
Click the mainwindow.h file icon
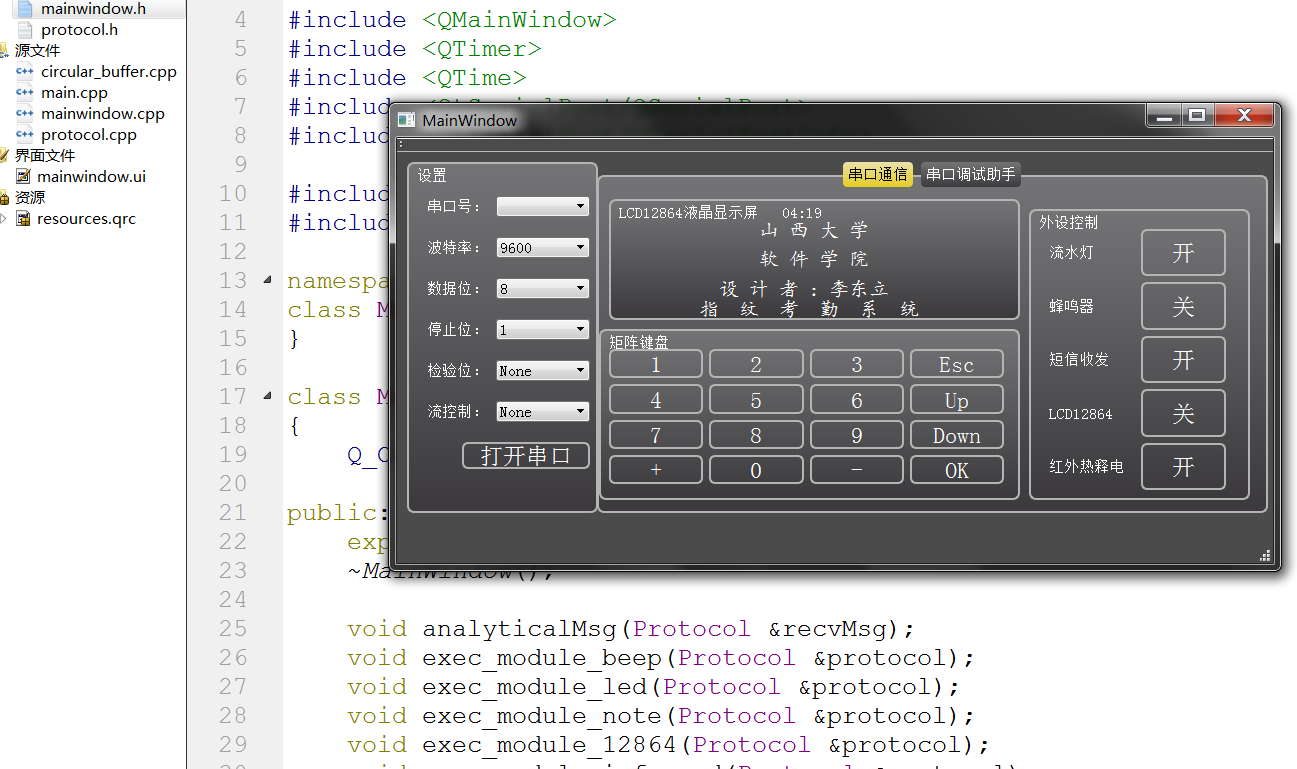(x=23, y=9)
